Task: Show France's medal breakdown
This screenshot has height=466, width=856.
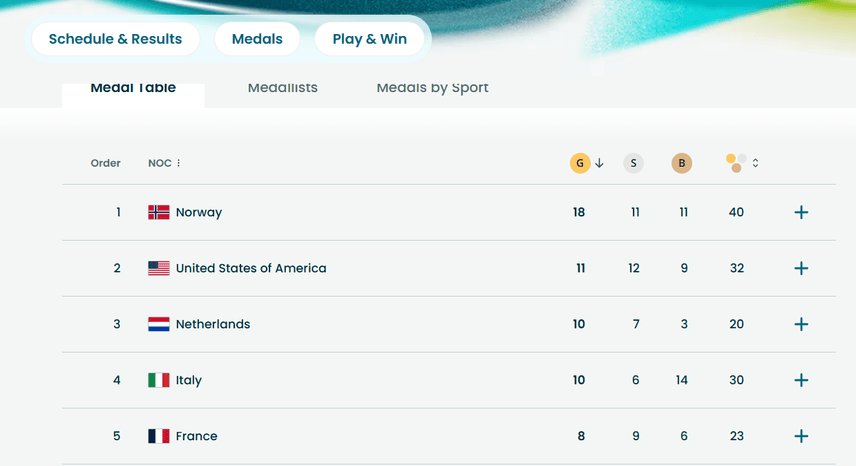Action: [x=800, y=436]
